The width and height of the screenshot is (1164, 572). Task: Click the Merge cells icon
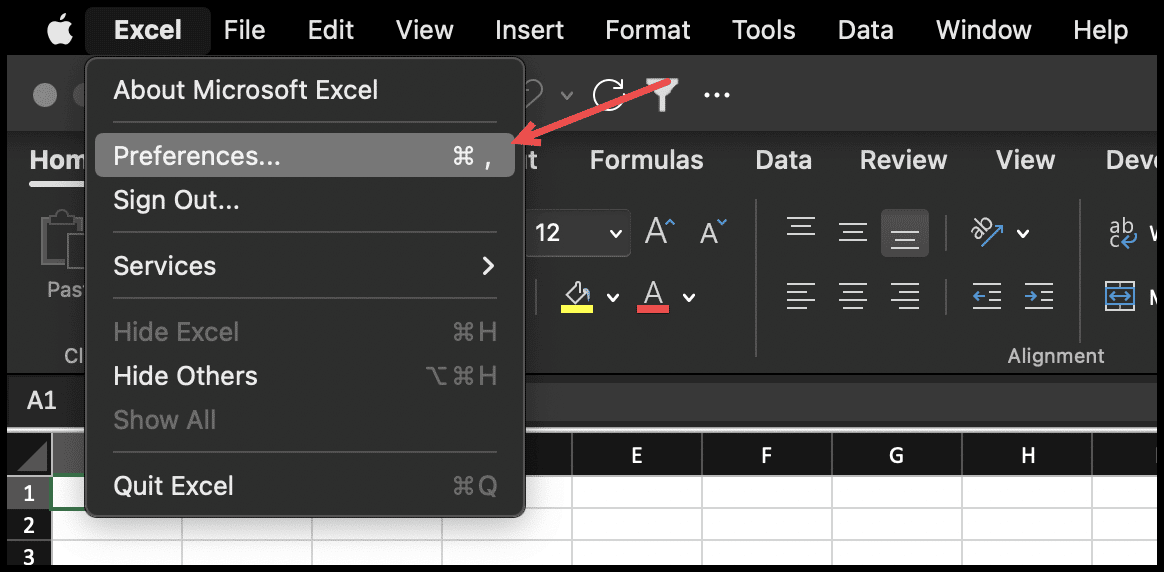click(x=1119, y=296)
